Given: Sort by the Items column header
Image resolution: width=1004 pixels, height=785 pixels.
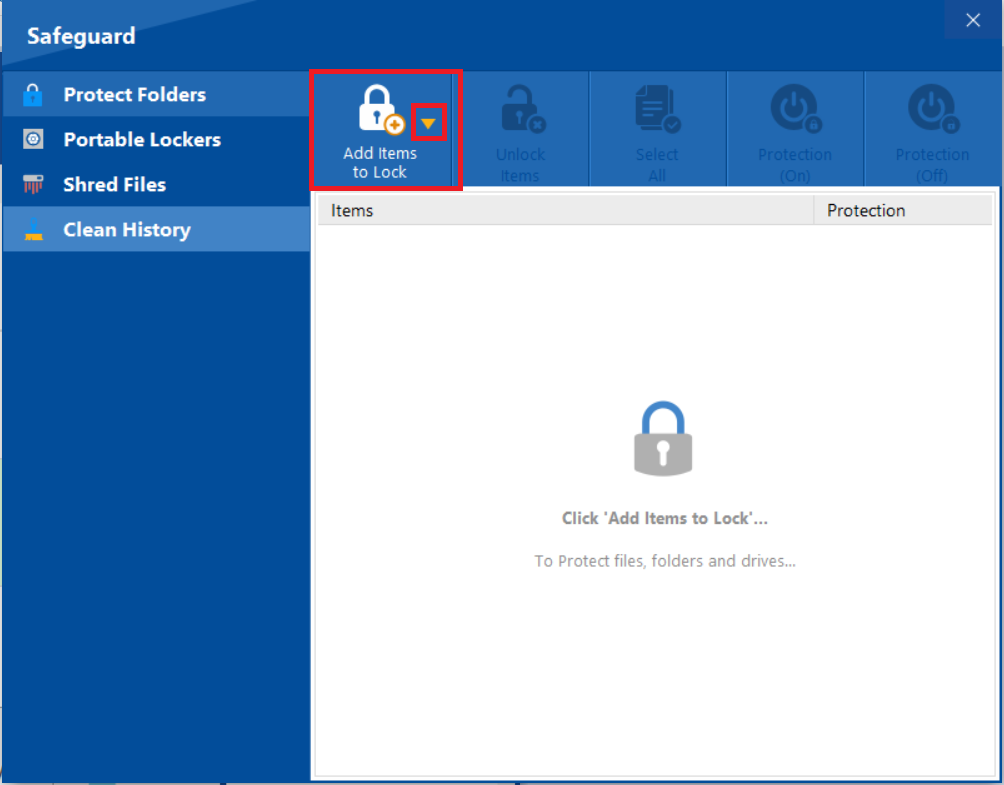Looking at the screenshot, I should click(x=565, y=211).
